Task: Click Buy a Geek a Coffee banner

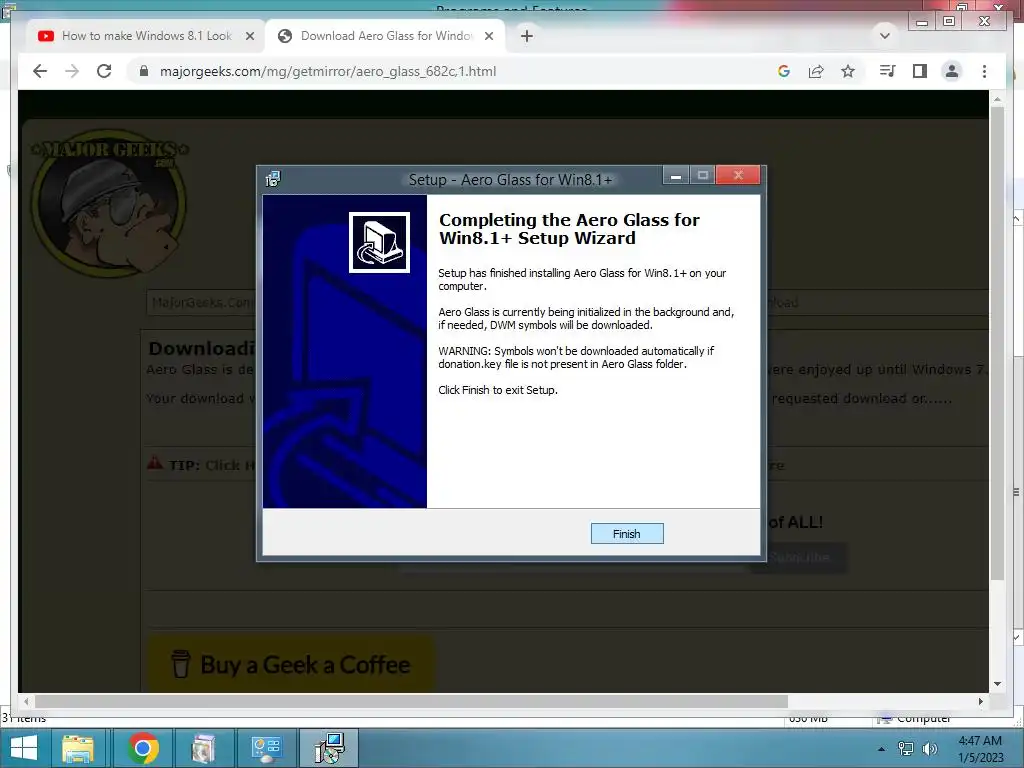Action: click(291, 664)
